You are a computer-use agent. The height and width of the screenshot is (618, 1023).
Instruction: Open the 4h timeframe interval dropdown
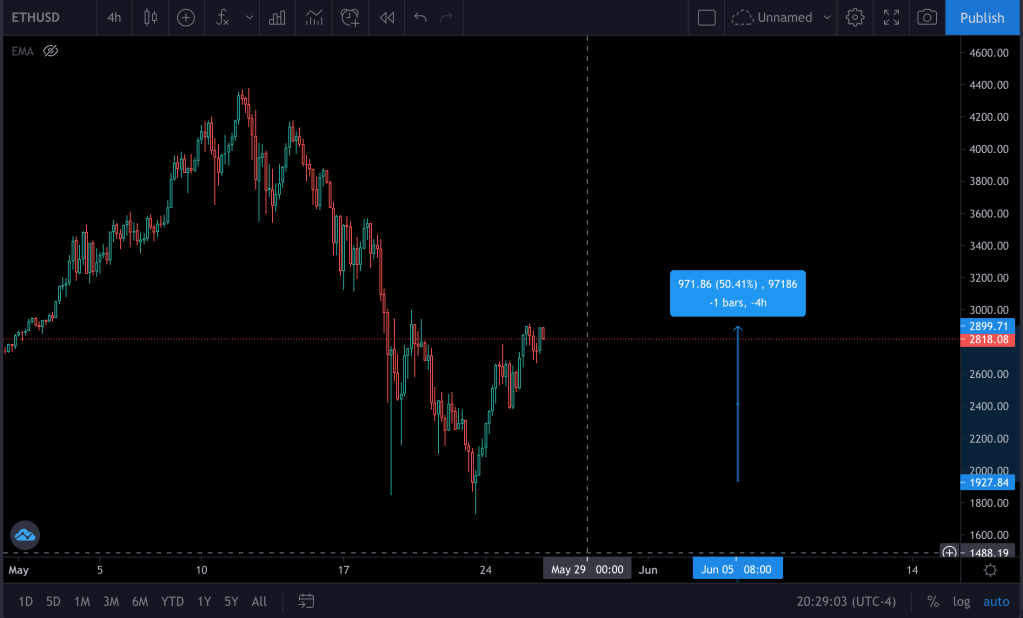coord(114,17)
